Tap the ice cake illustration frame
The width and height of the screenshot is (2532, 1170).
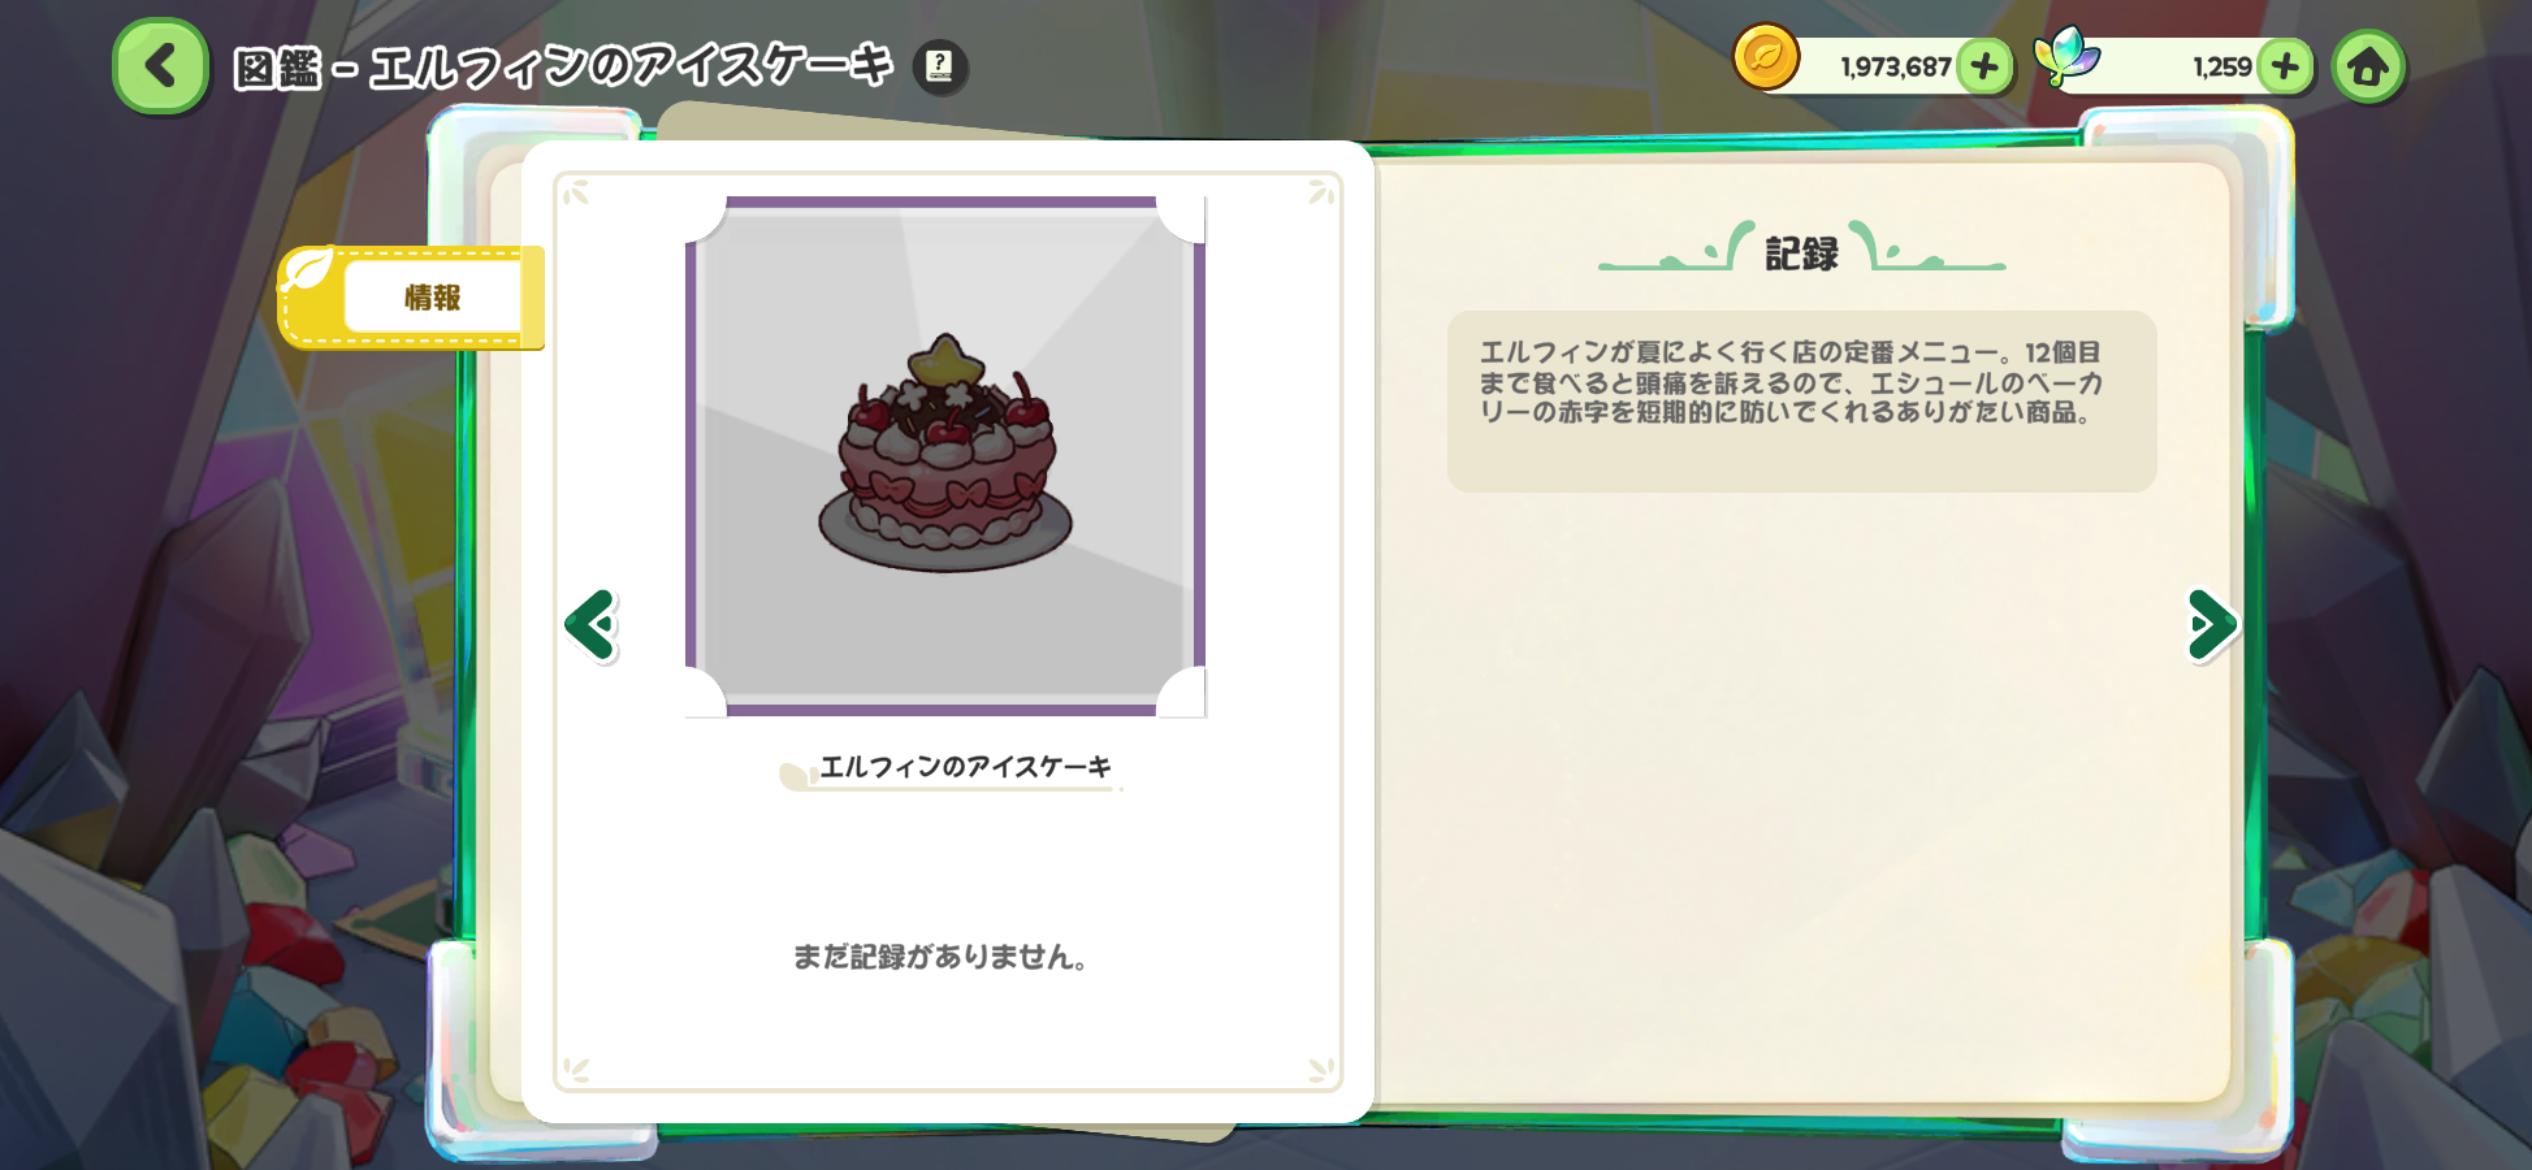click(x=945, y=456)
